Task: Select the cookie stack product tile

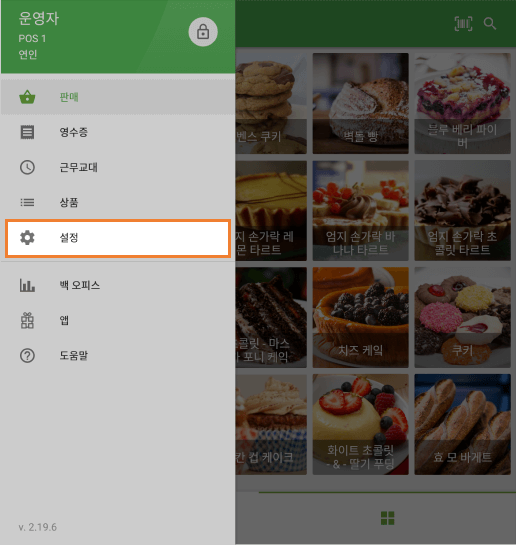Action: tap(271, 103)
